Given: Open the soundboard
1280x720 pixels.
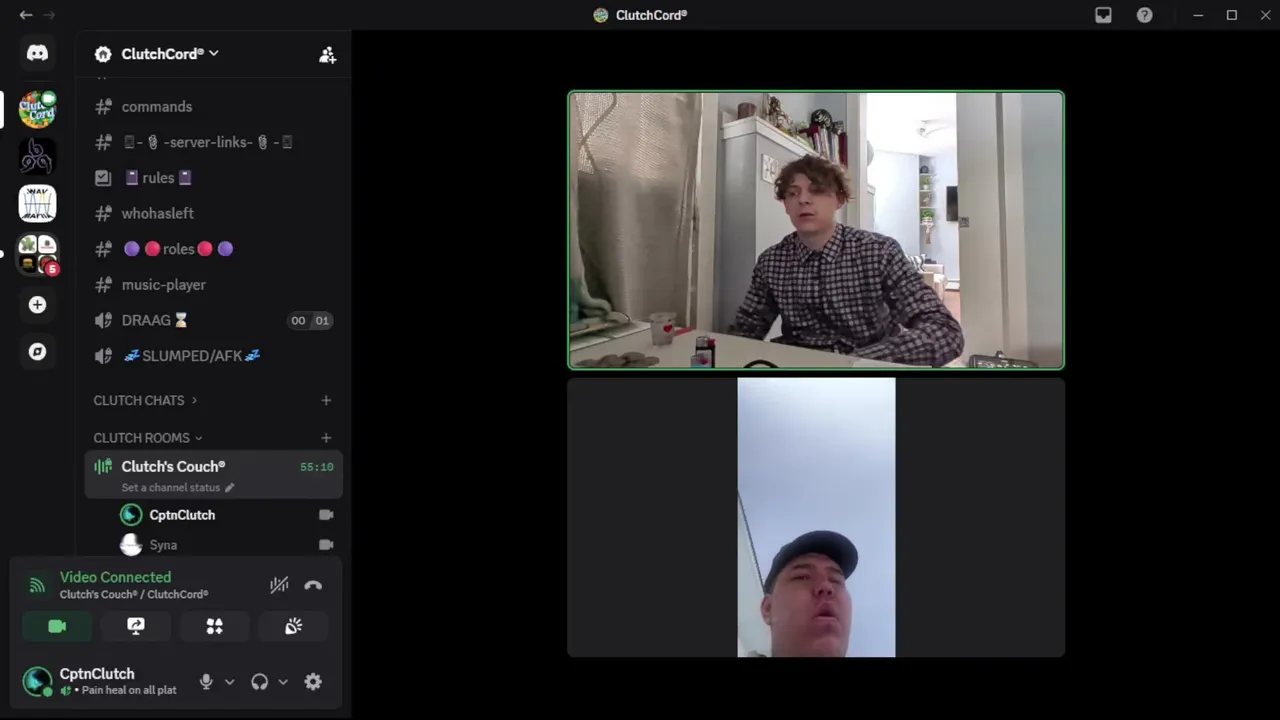Looking at the screenshot, I should pos(293,626).
